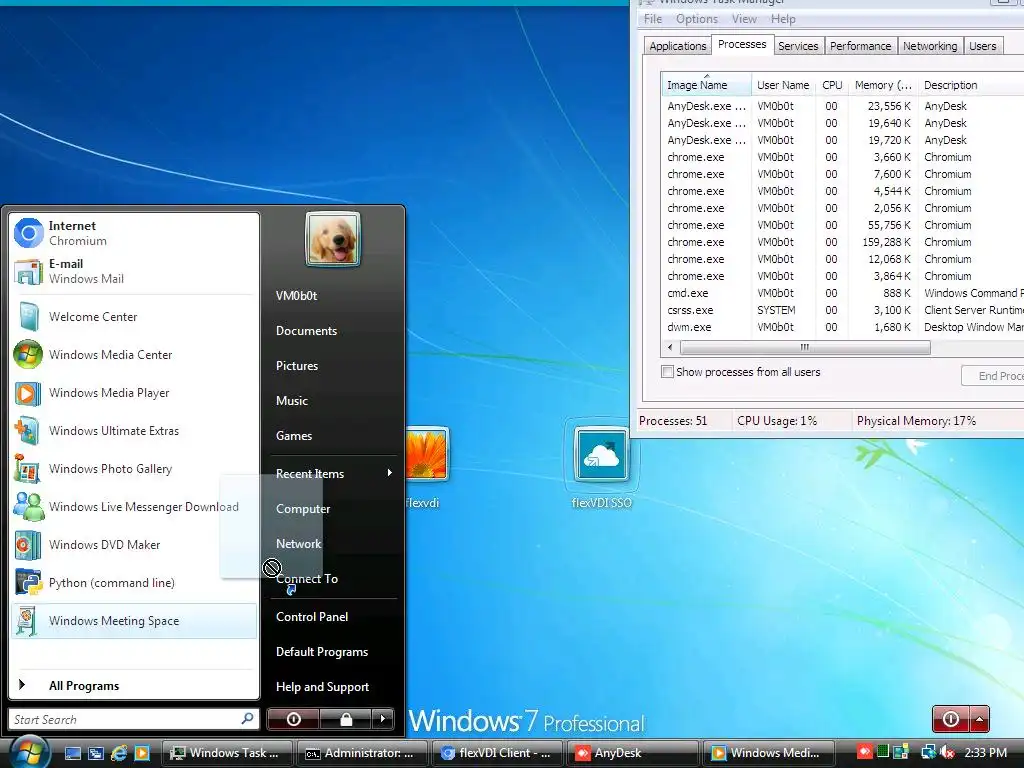The width and height of the screenshot is (1024, 768).
Task: Click the volume muted tray icon
Action: (x=947, y=752)
